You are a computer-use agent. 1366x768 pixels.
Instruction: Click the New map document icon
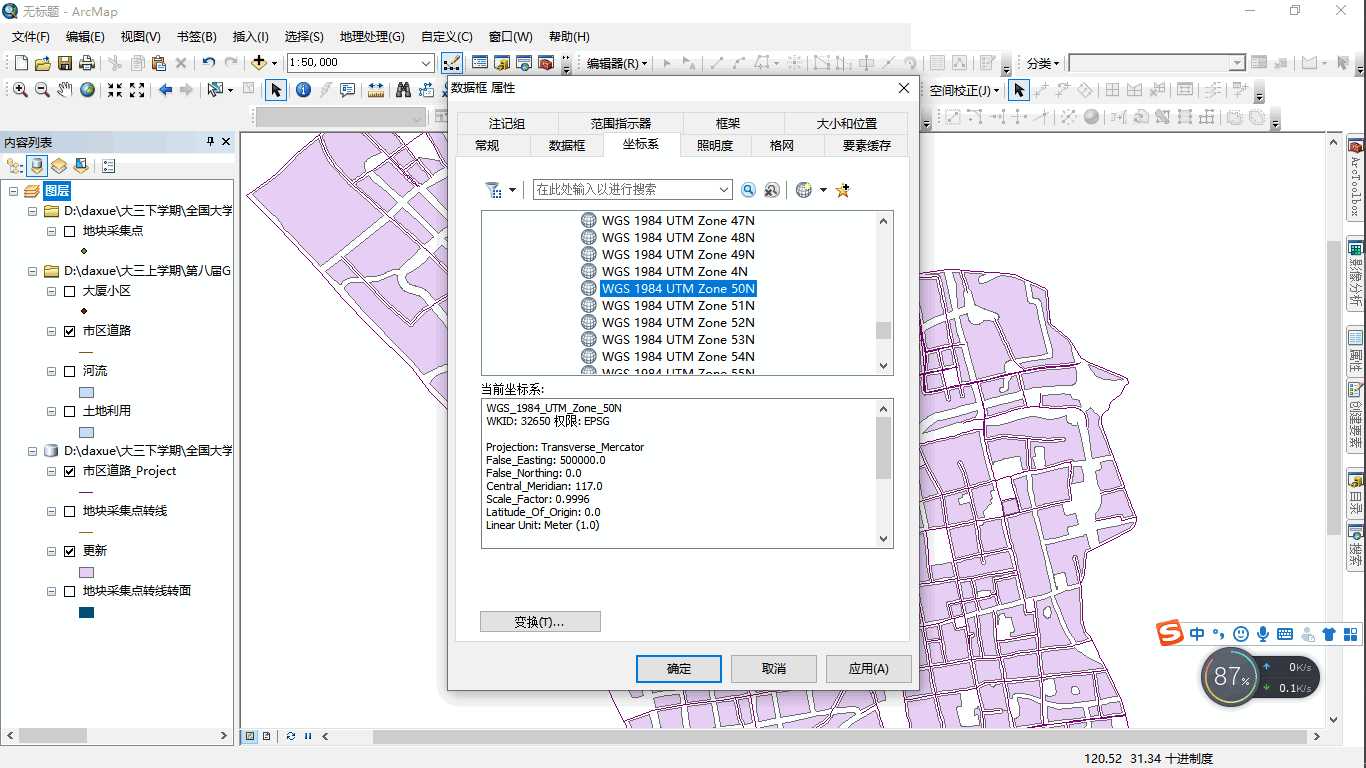(20, 63)
